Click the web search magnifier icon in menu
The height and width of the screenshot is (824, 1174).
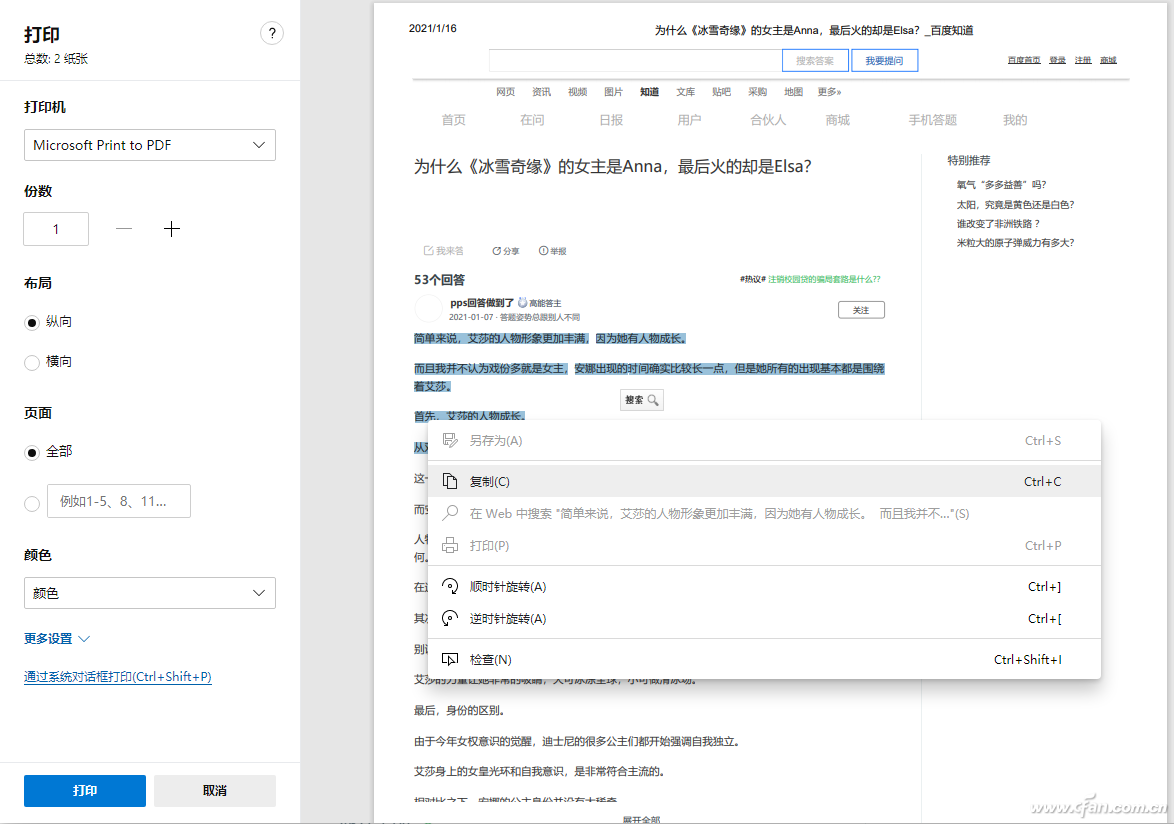coord(450,513)
